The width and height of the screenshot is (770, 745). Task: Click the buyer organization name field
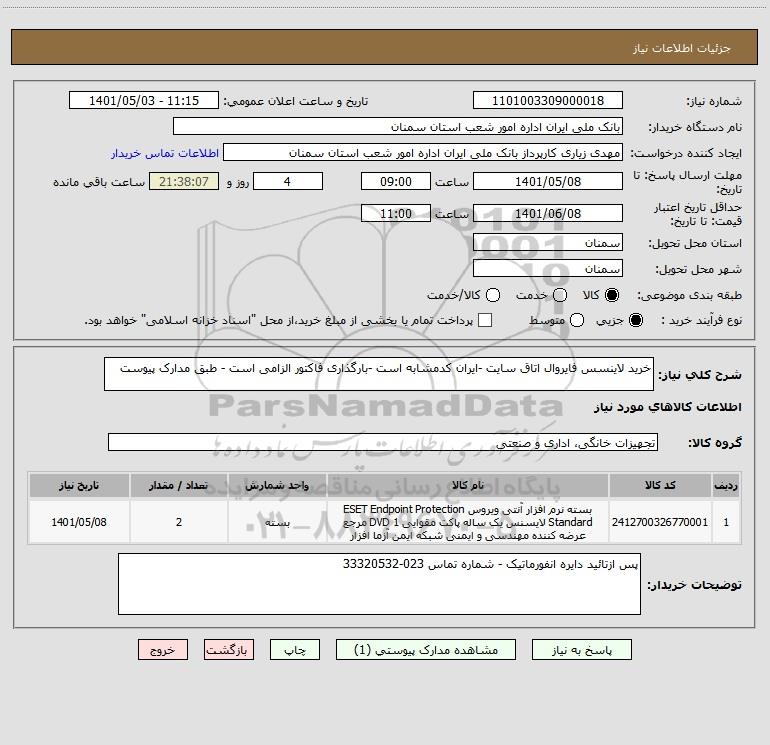(x=398, y=127)
